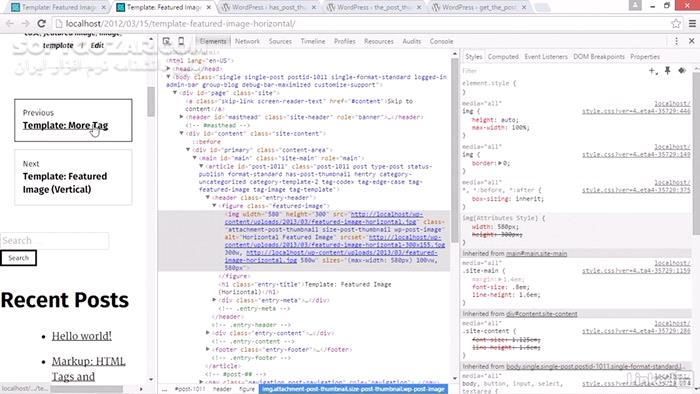Switch to the Network tab
The width and height of the screenshot is (700, 394).
coord(247,41)
